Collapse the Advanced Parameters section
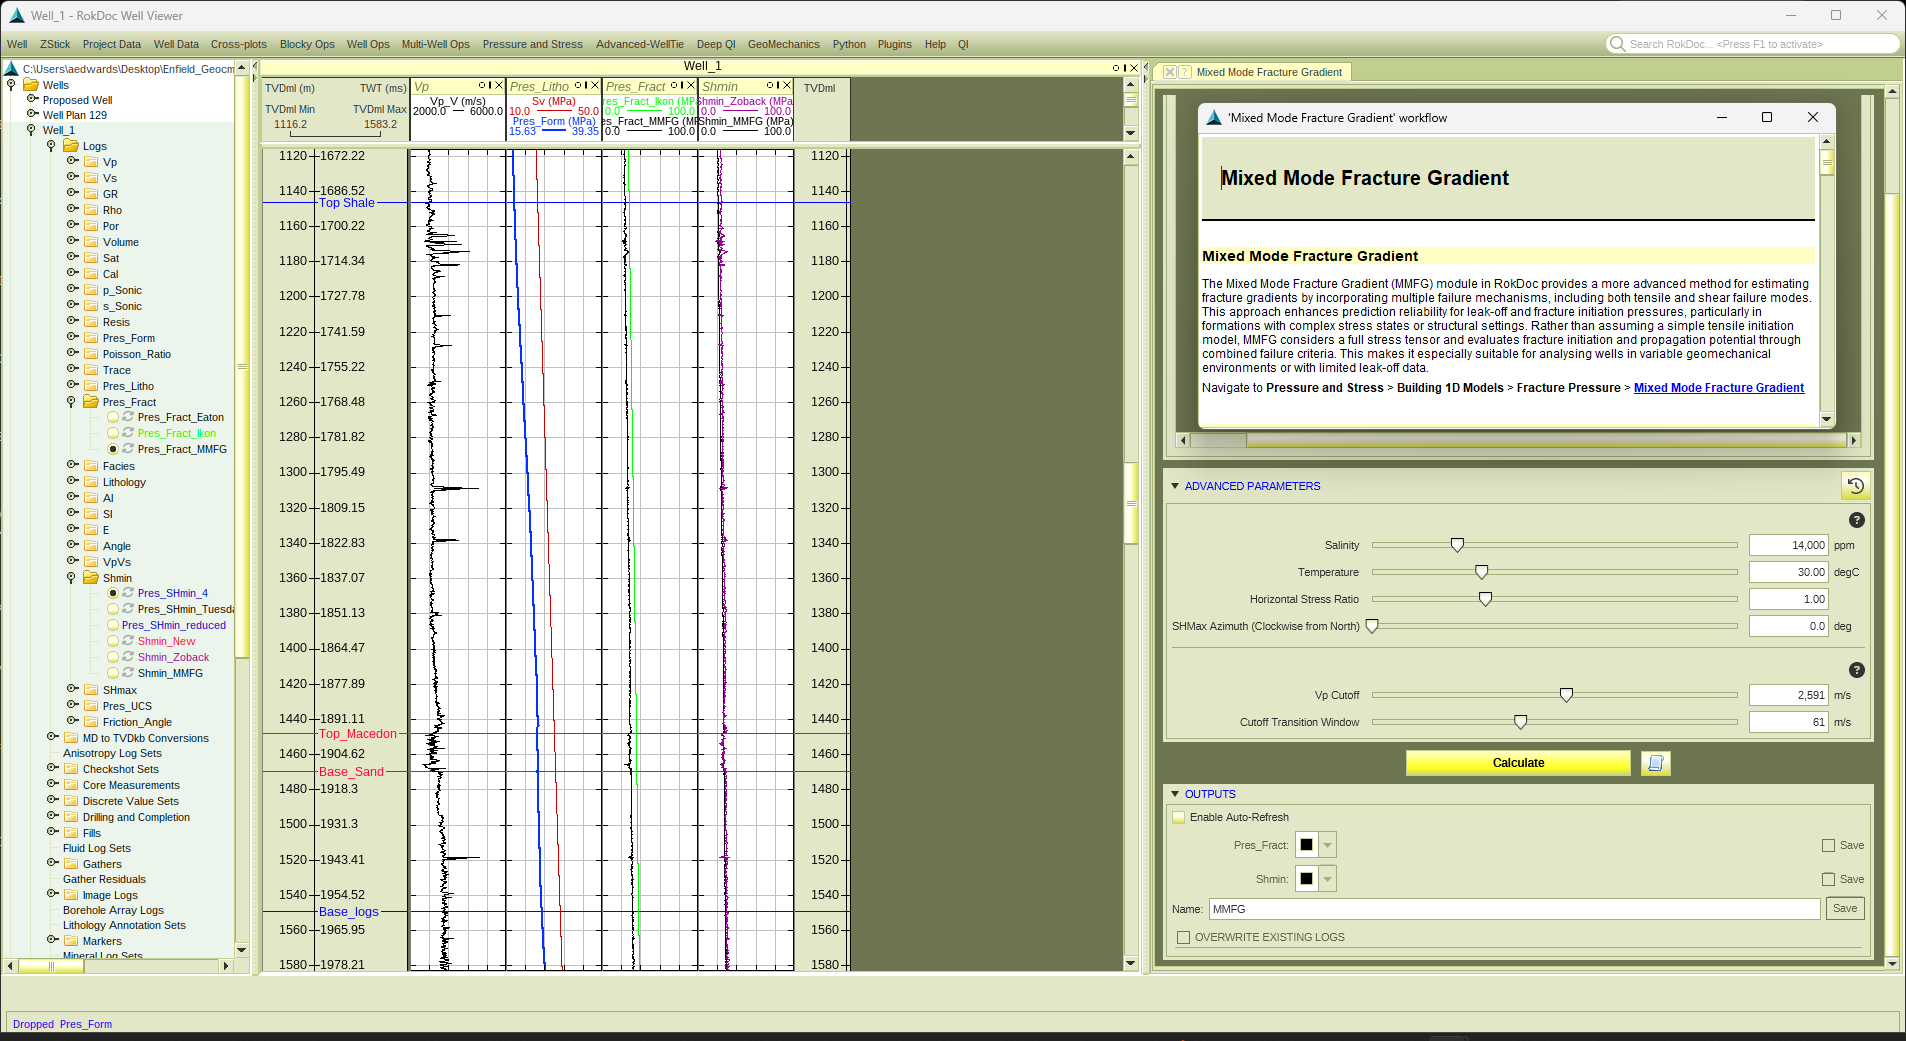 click(1175, 486)
